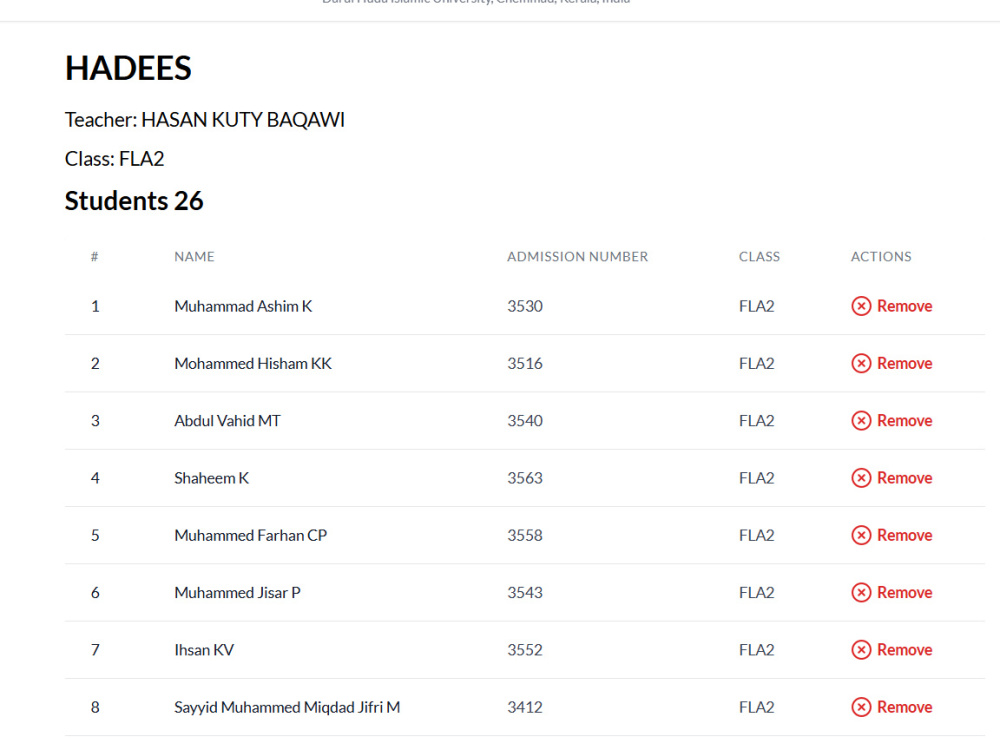Select the name Sayyid Muhammed Miqdad Jifri M
Screen dimensions: 1000x750
pos(287,707)
